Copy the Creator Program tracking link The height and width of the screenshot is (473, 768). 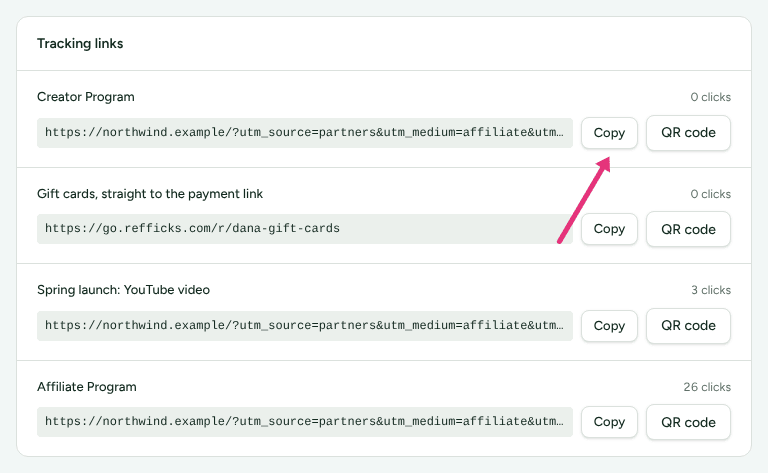point(609,133)
